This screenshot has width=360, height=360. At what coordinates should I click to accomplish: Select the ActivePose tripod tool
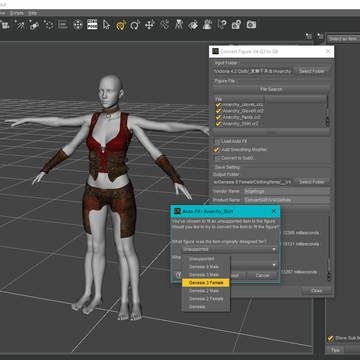(179, 25)
